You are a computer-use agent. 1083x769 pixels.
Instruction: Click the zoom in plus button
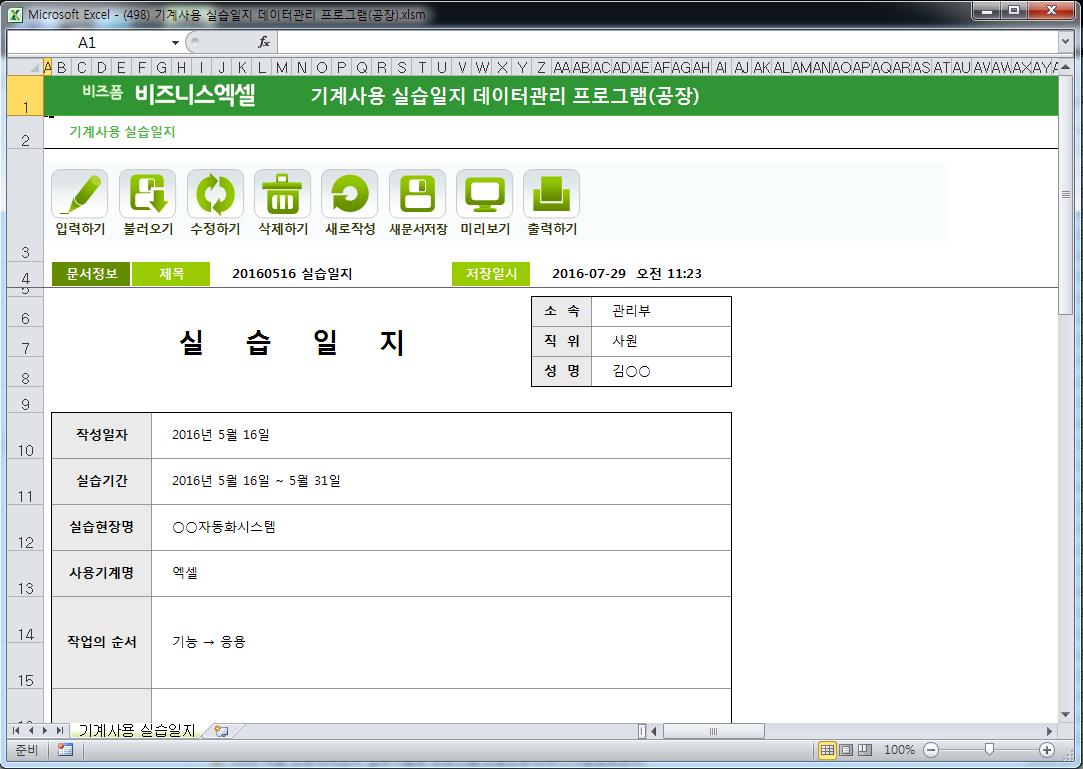(x=1046, y=750)
